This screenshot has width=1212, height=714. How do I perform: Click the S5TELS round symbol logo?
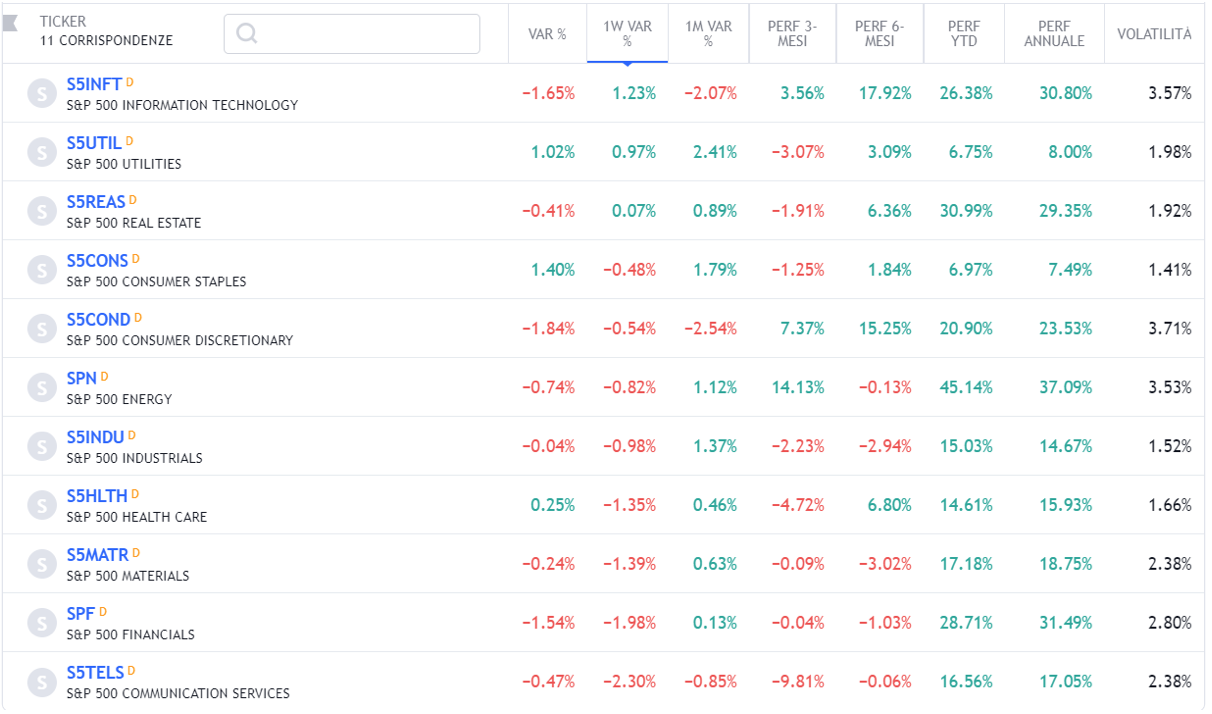click(x=41, y=682)
